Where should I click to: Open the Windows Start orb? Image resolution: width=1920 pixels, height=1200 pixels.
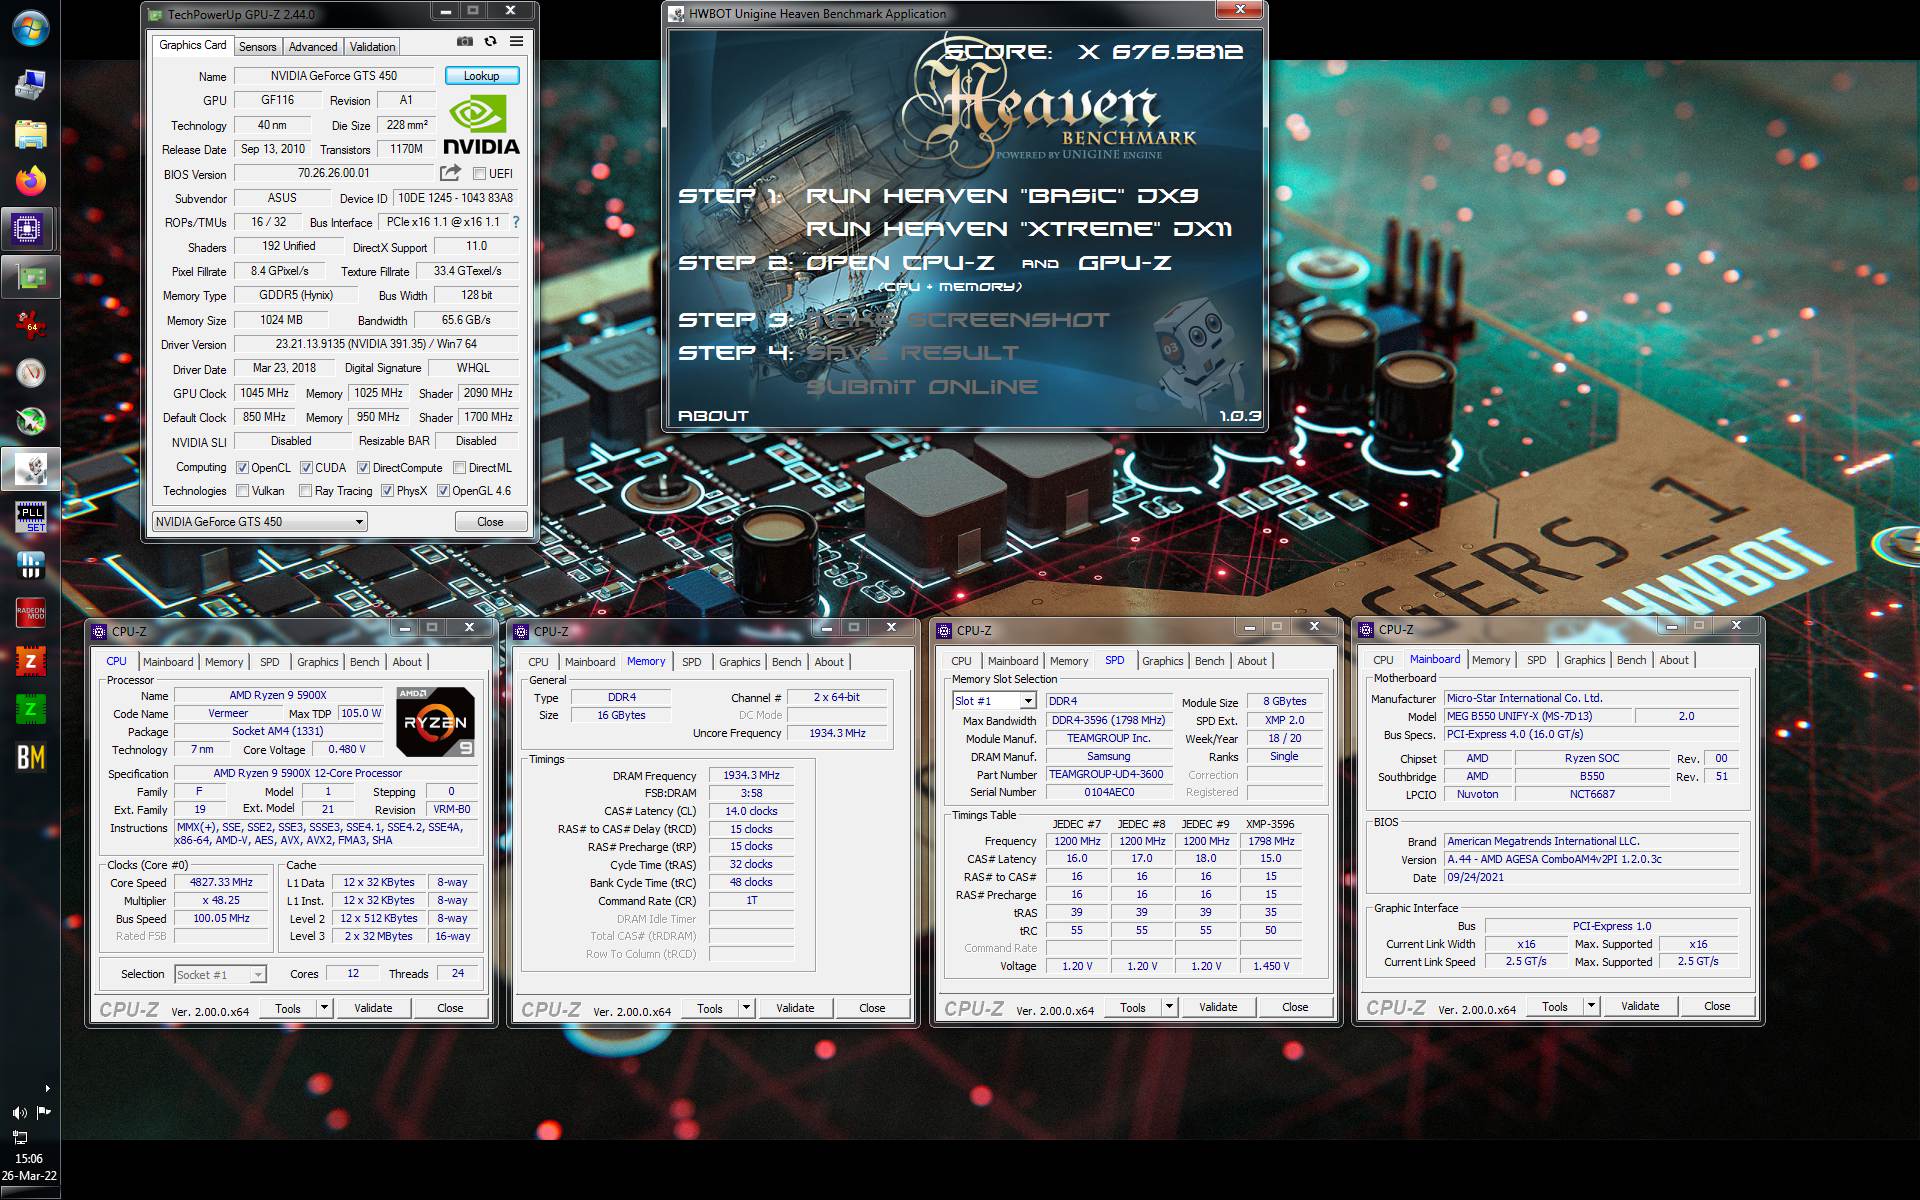[x=30, y=27]
